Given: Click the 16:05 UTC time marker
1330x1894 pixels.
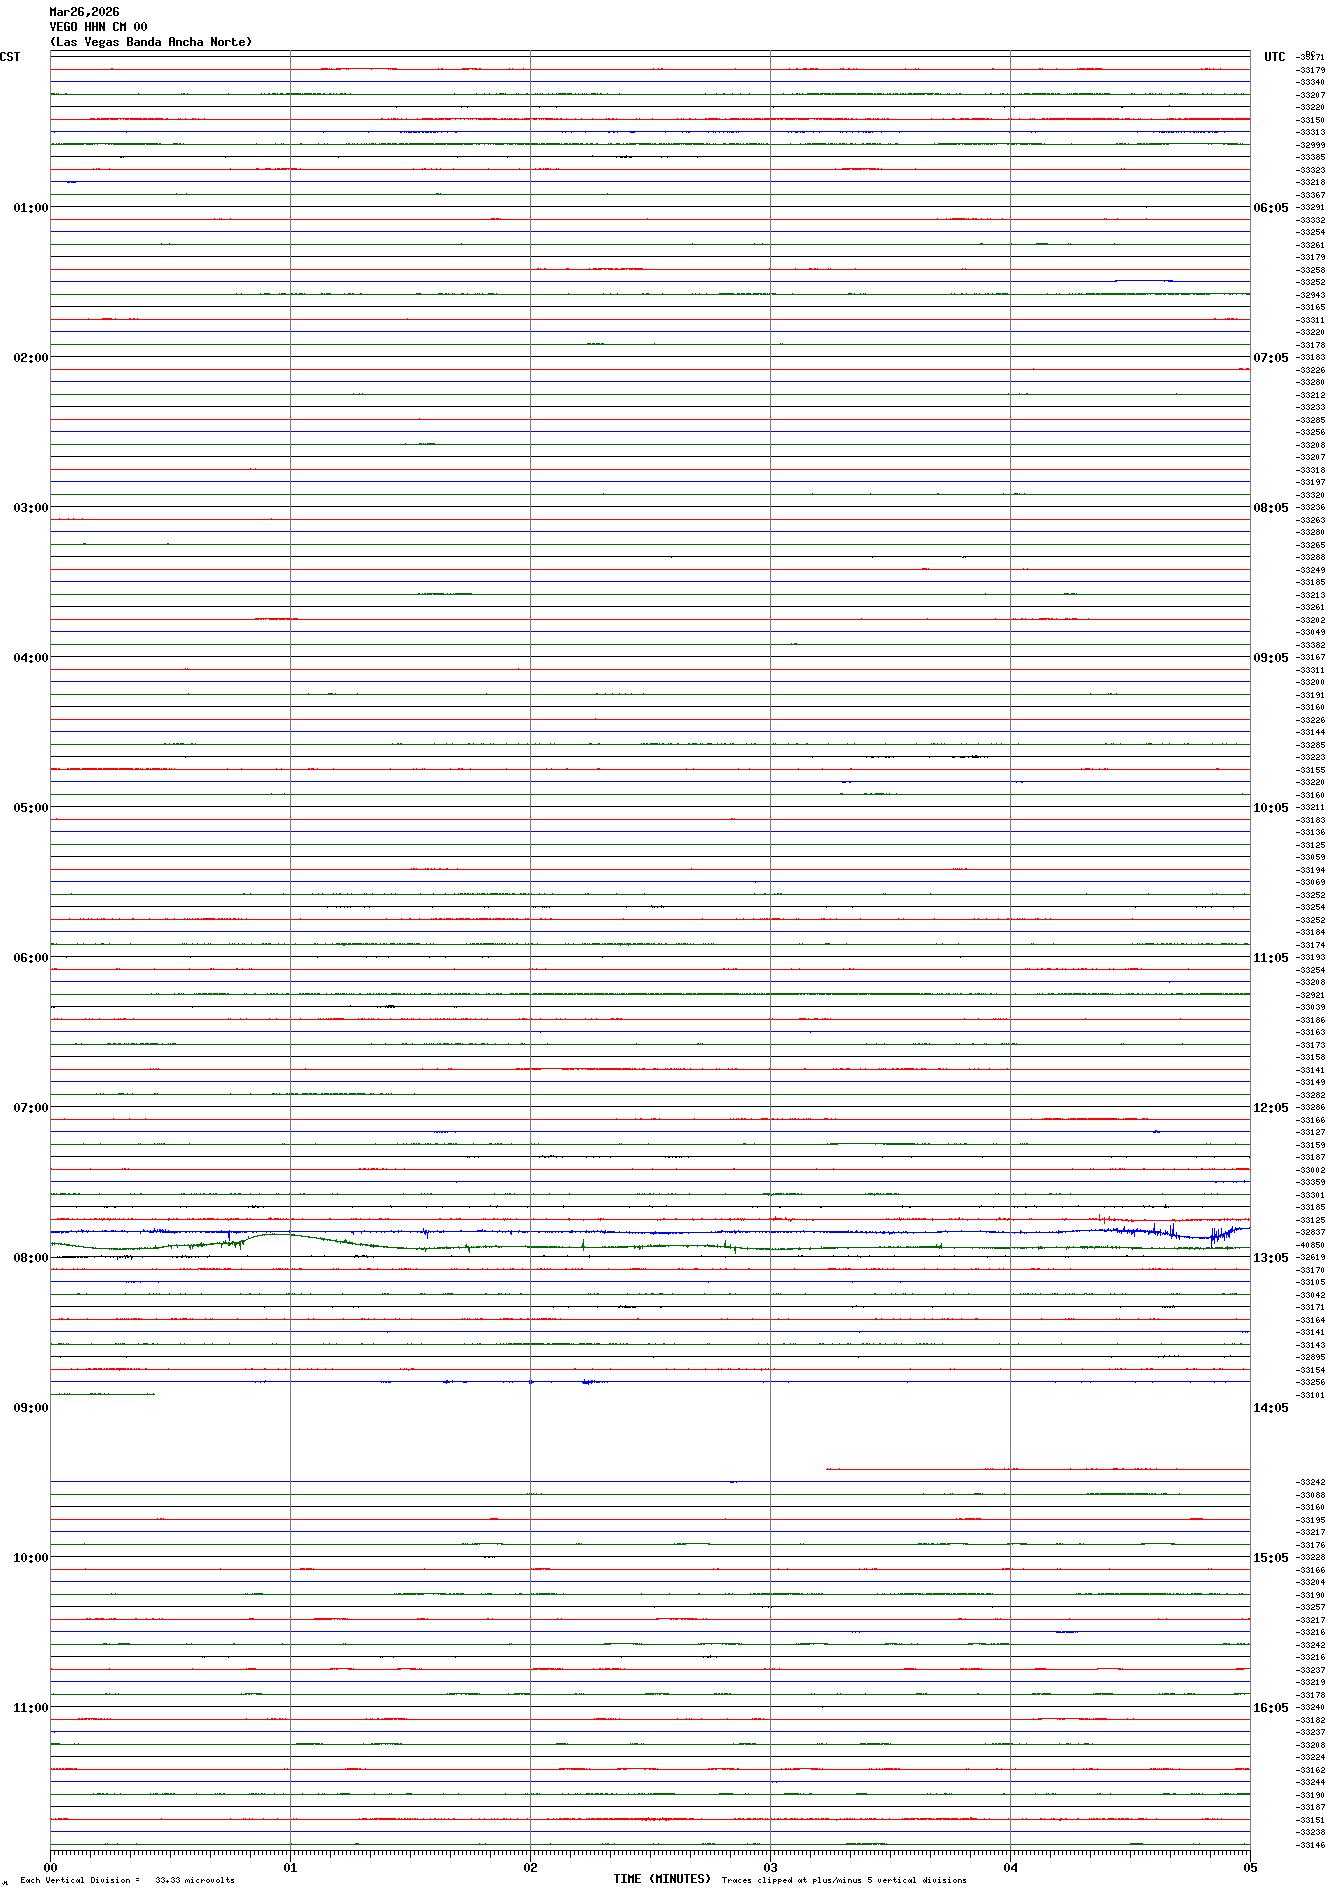Looking at the screenshot, I should pos(1270,1708).
